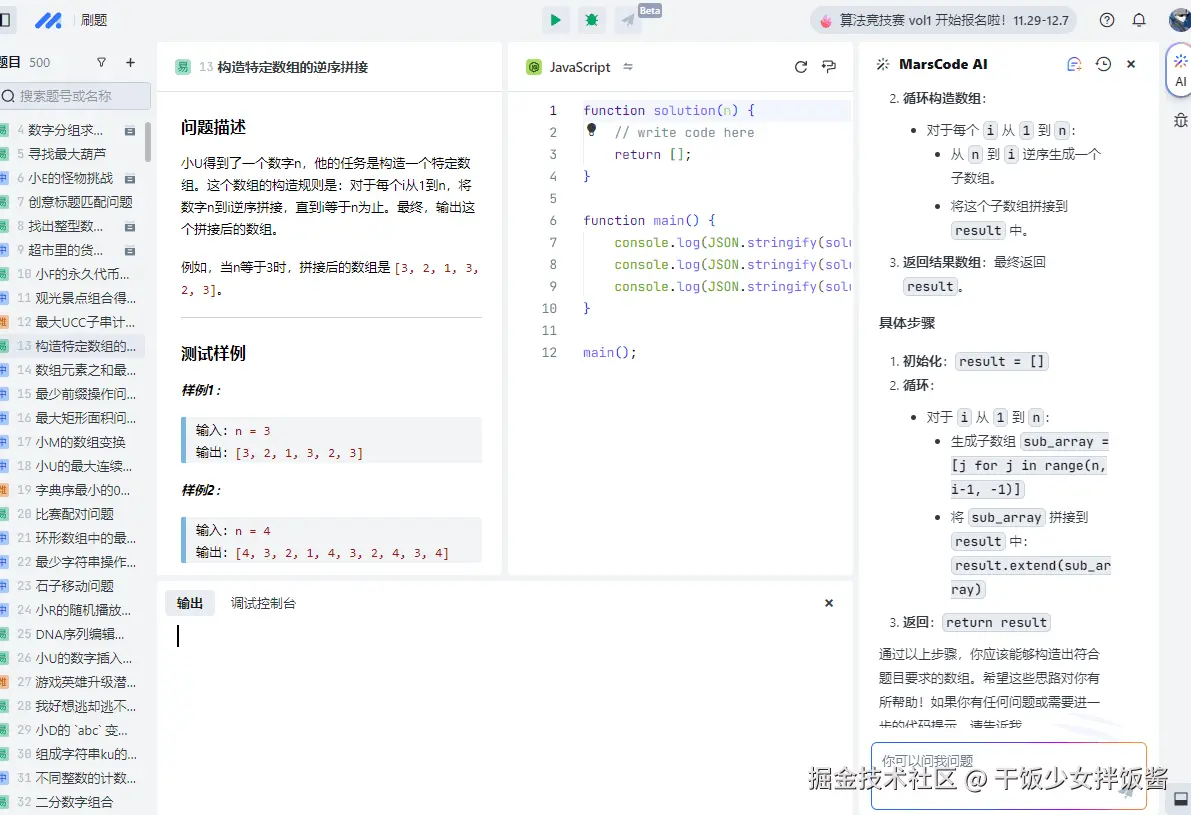This screenshot has width=1191, height=815.
Task: Open problem 32 二分数字组合
Action: [74, 802]
